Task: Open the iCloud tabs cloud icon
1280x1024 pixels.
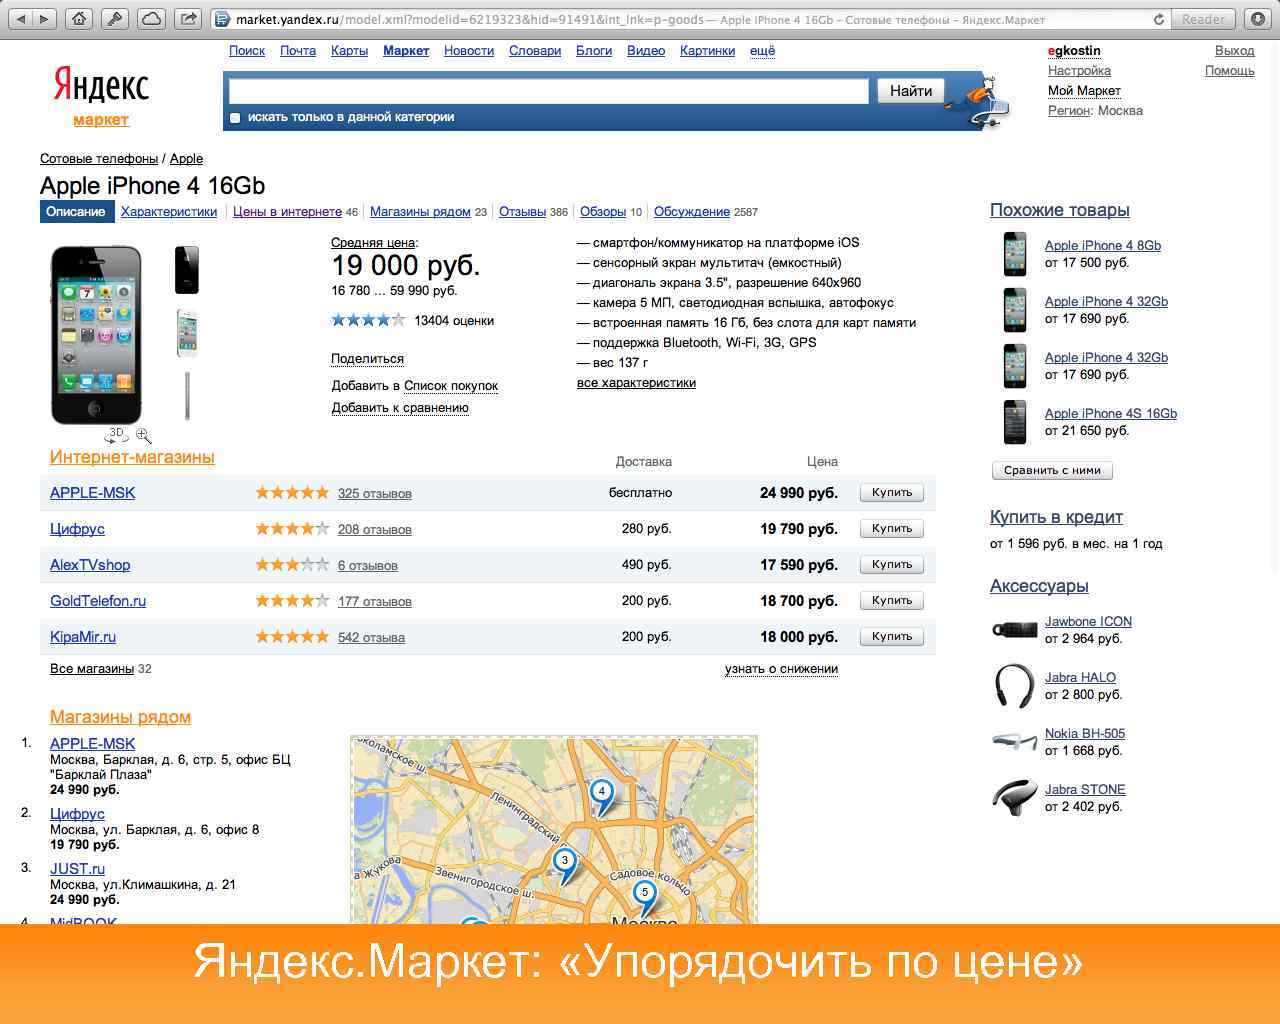Action: (x=151, y=19)
